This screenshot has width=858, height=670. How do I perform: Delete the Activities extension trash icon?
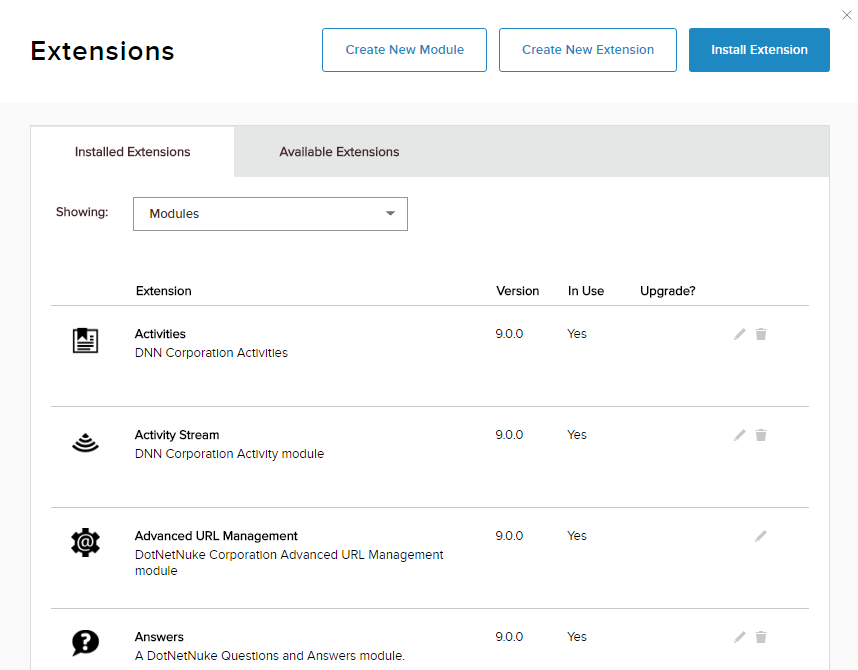[761, 334]
